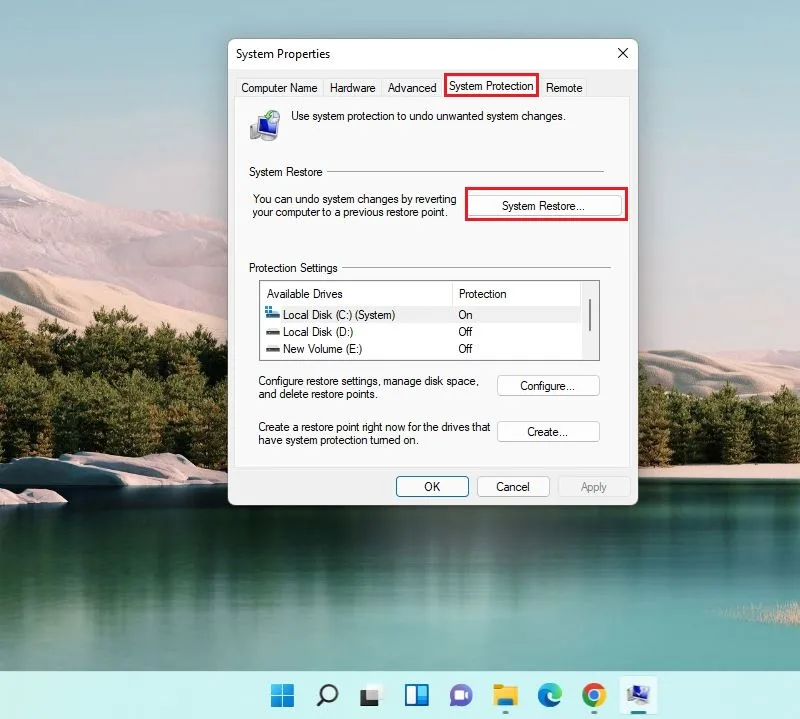The width and height of the screenshot is (800, 719).
Task: Click Create... restore point button
Action: [548, 432]
